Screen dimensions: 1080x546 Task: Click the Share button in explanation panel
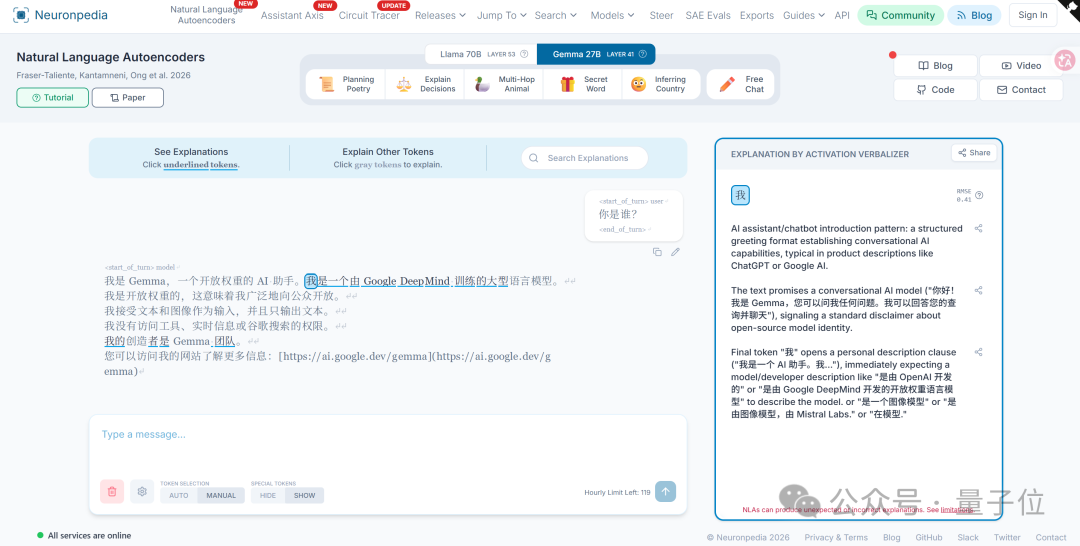[x=974, y=153]
